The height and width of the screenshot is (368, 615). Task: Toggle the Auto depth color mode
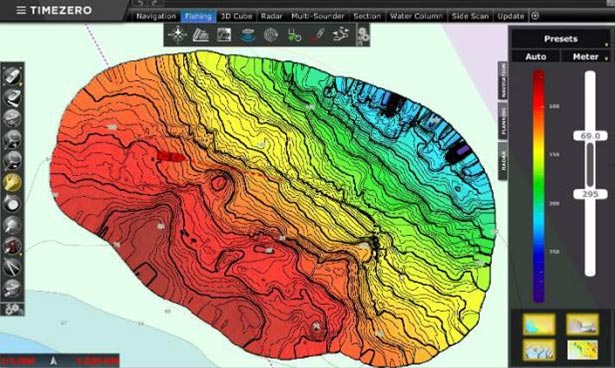pyautogui.click(x=535, y=57)
